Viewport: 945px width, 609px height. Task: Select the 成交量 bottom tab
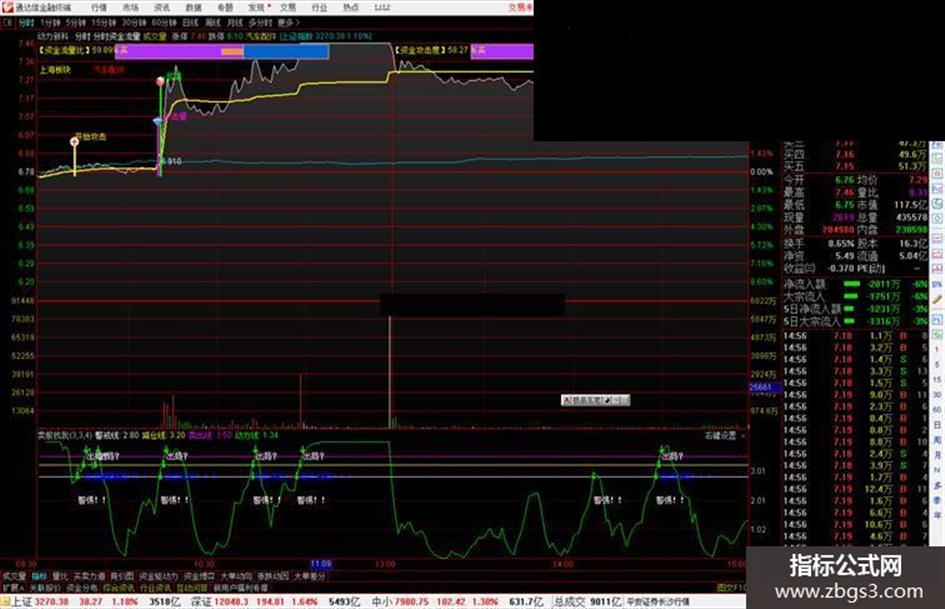(14, 576)
